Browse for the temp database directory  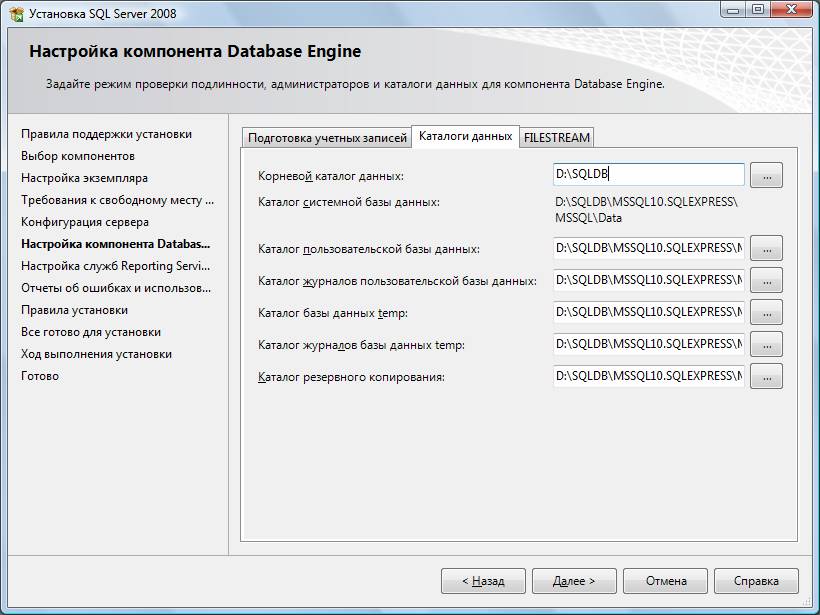[766, 312]
